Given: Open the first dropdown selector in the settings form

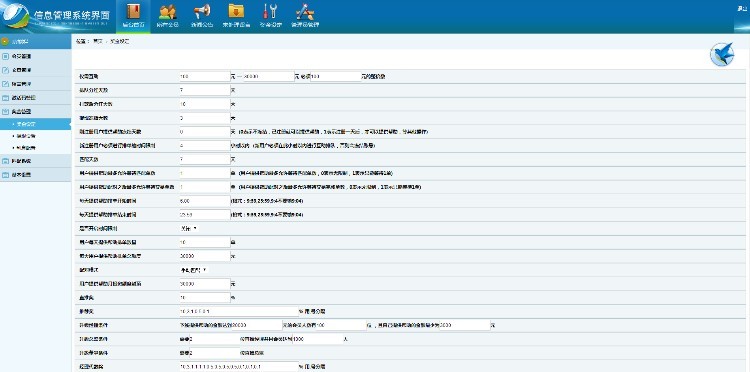Looking at the screenshot, I should [188, 229].
